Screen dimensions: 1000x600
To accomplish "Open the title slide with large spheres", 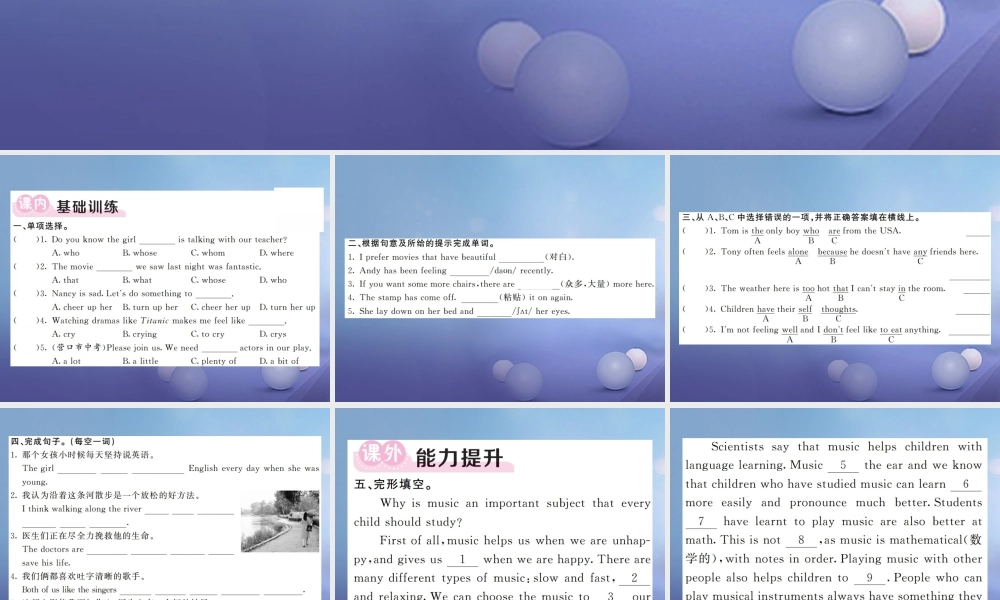I will pos(500,75).
